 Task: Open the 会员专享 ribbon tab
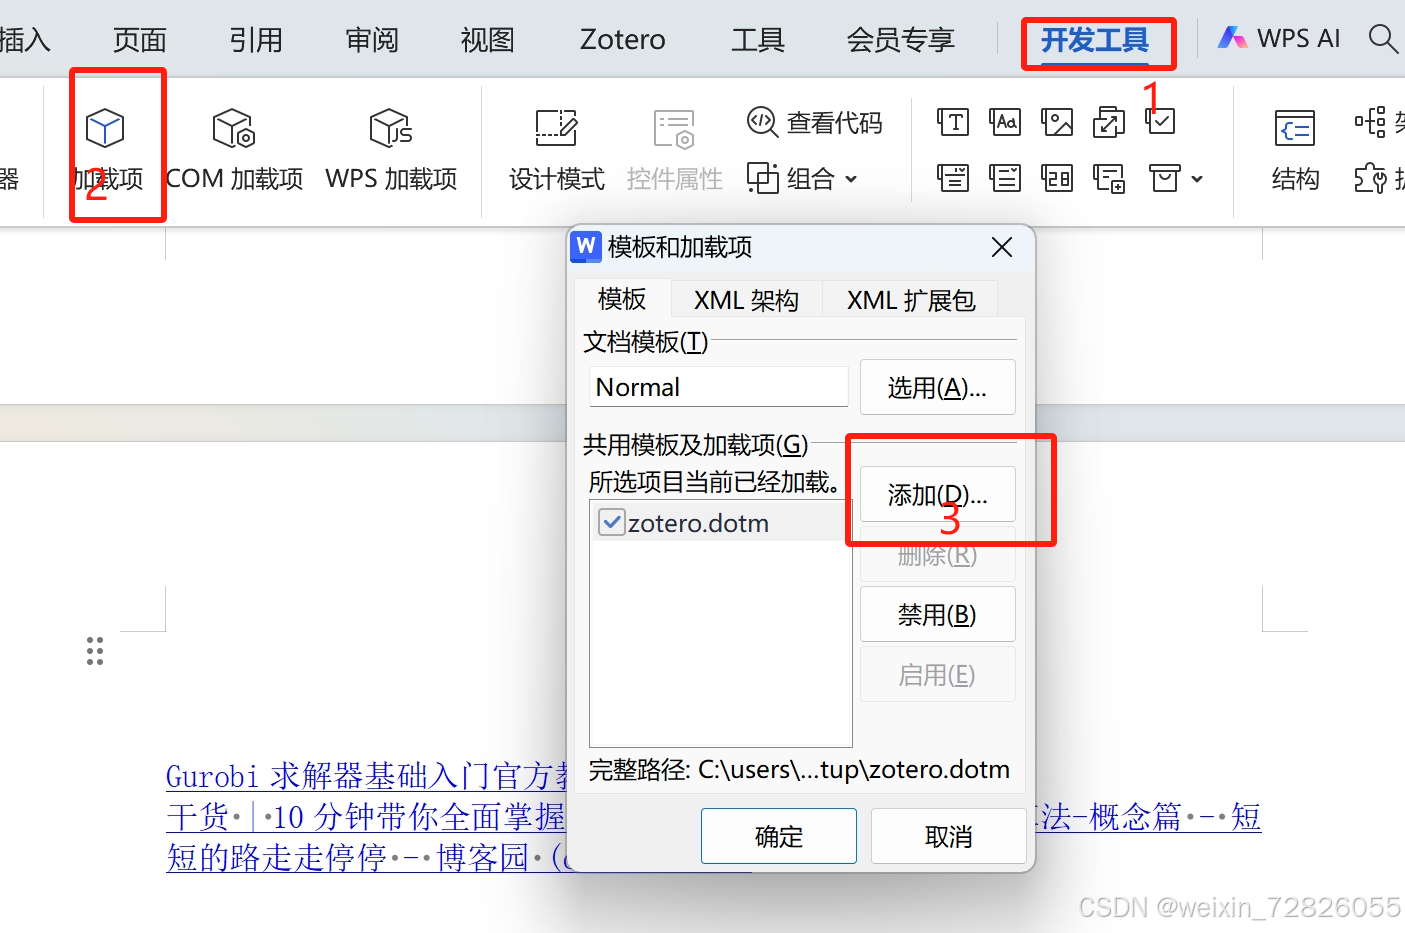(x=901, y=40)
